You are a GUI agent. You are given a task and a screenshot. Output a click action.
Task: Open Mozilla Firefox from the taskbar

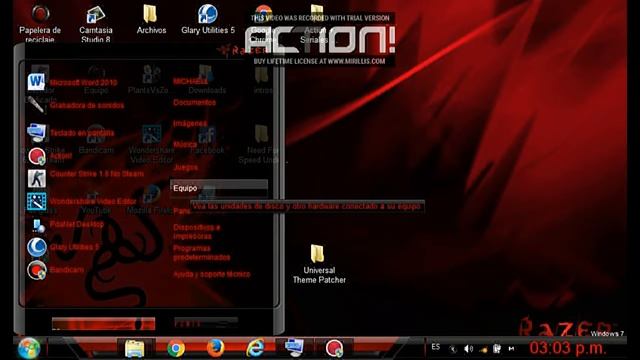pos(216,348)
